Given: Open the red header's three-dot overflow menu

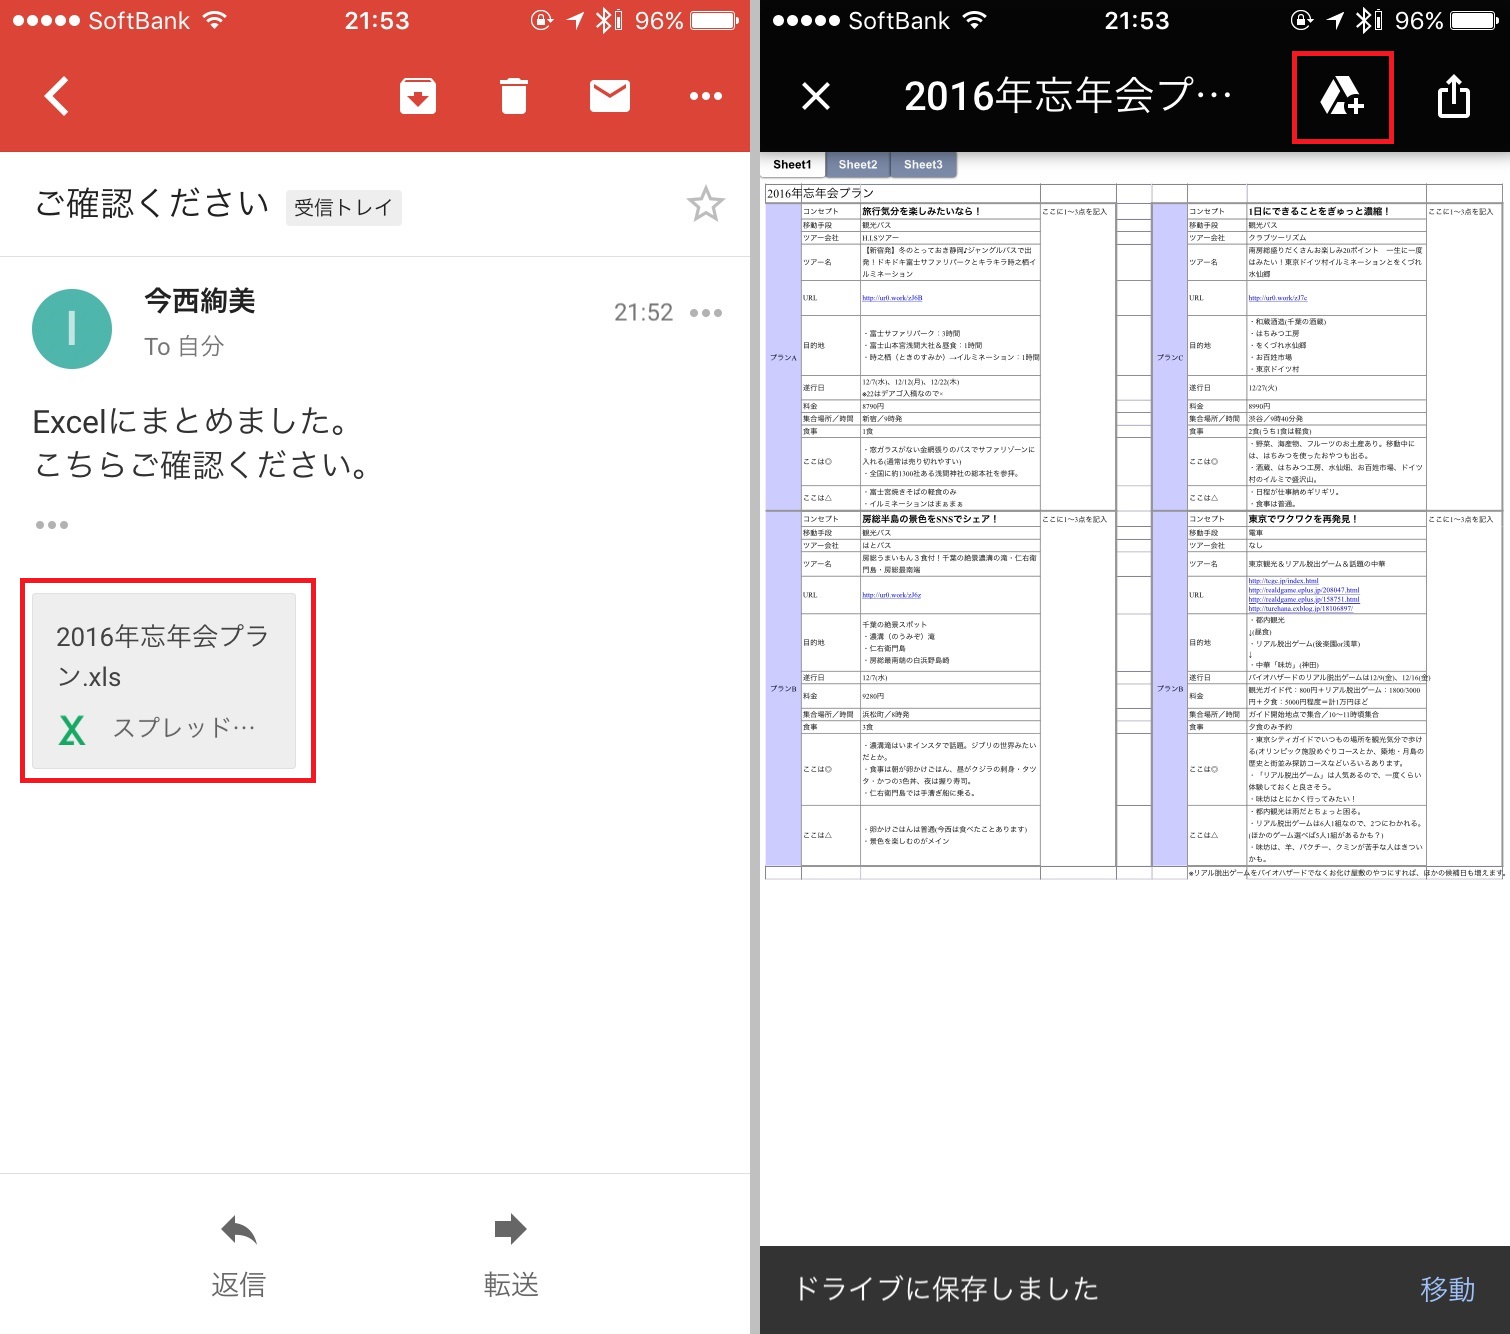Looking at the screenshot, I should tap(705, 96).
